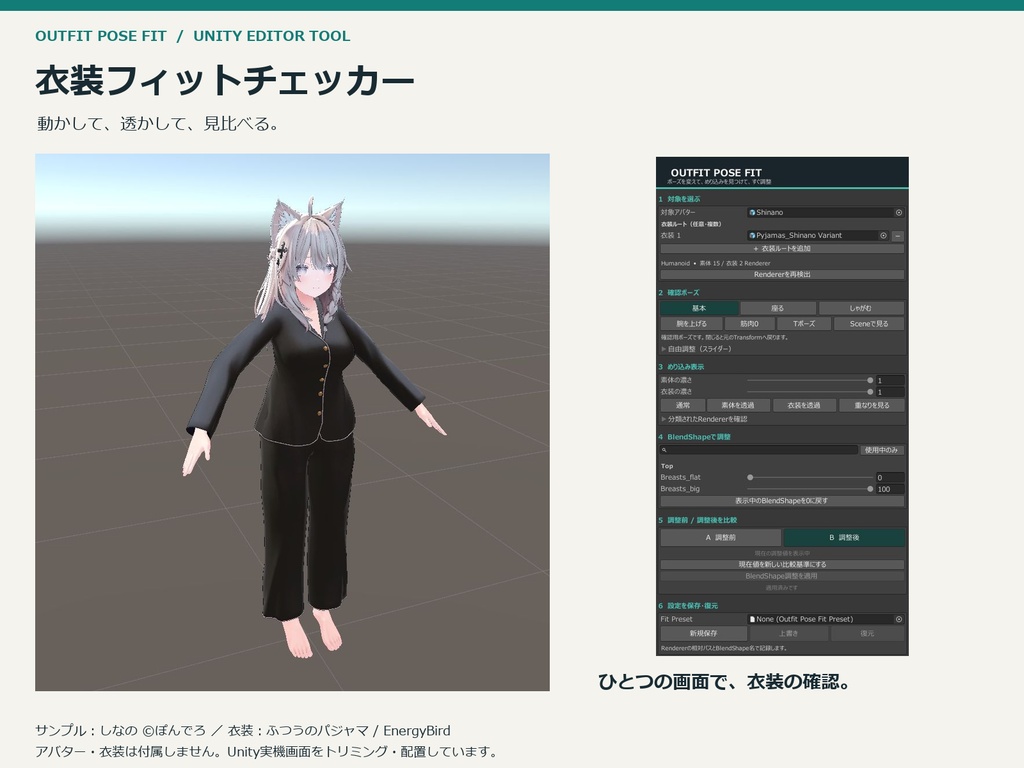Adjust the Breasts_big slider handle

870,489
